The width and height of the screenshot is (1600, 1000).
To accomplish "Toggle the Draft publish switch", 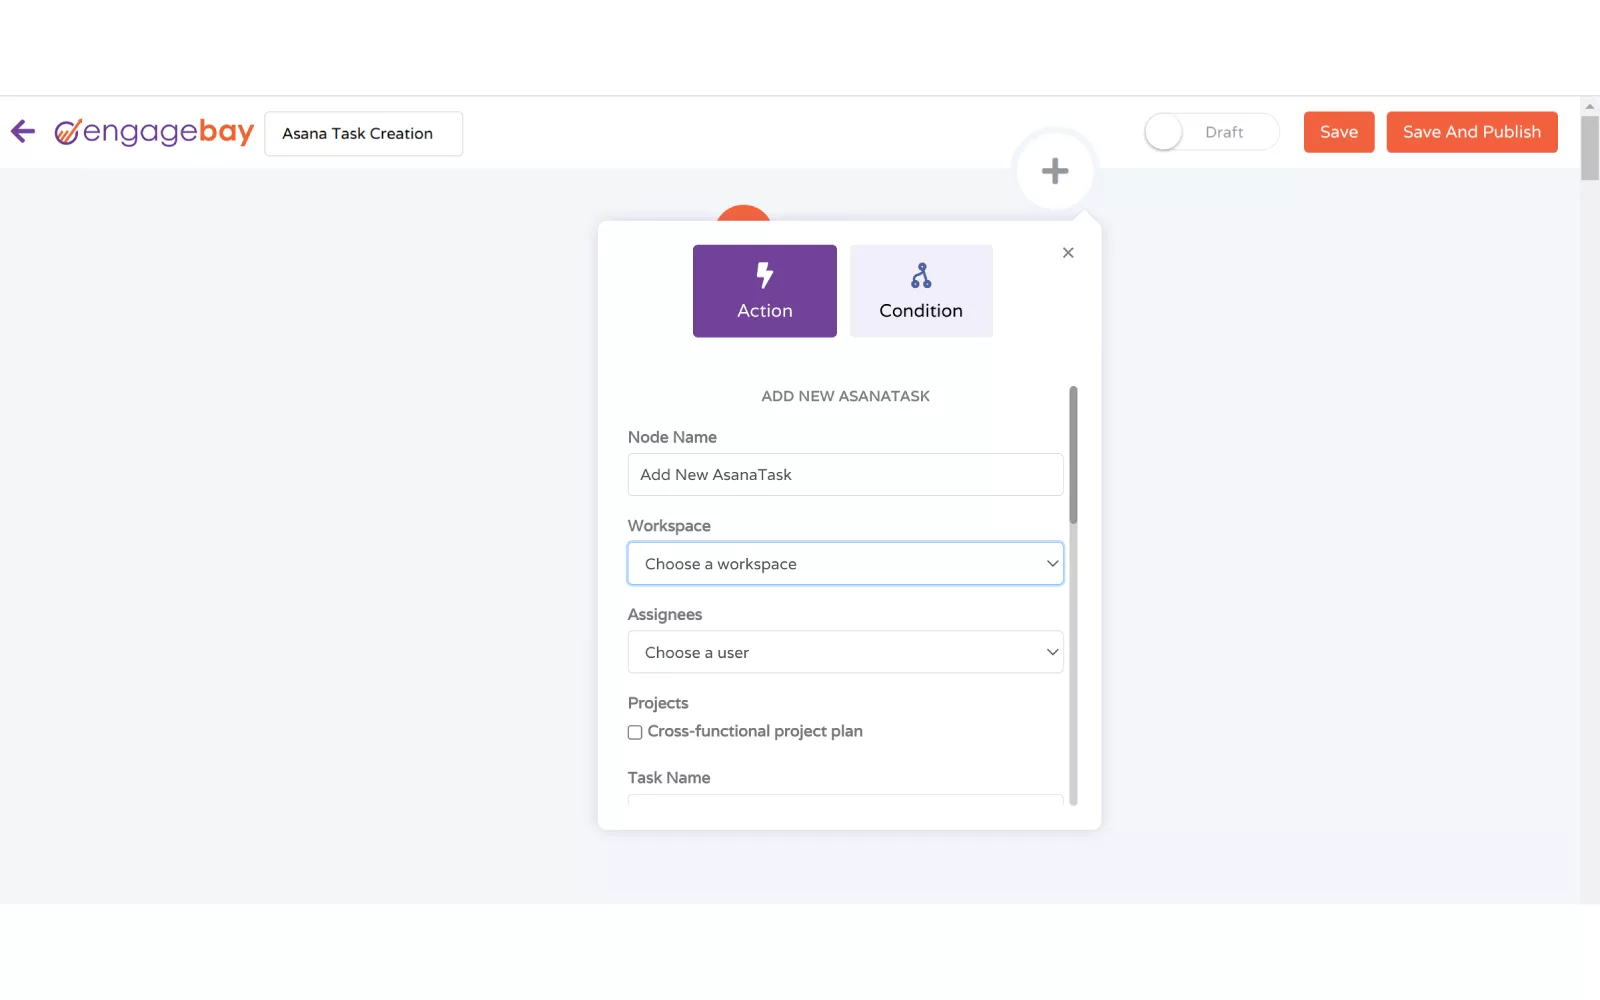I will (x=1165, y=132).
